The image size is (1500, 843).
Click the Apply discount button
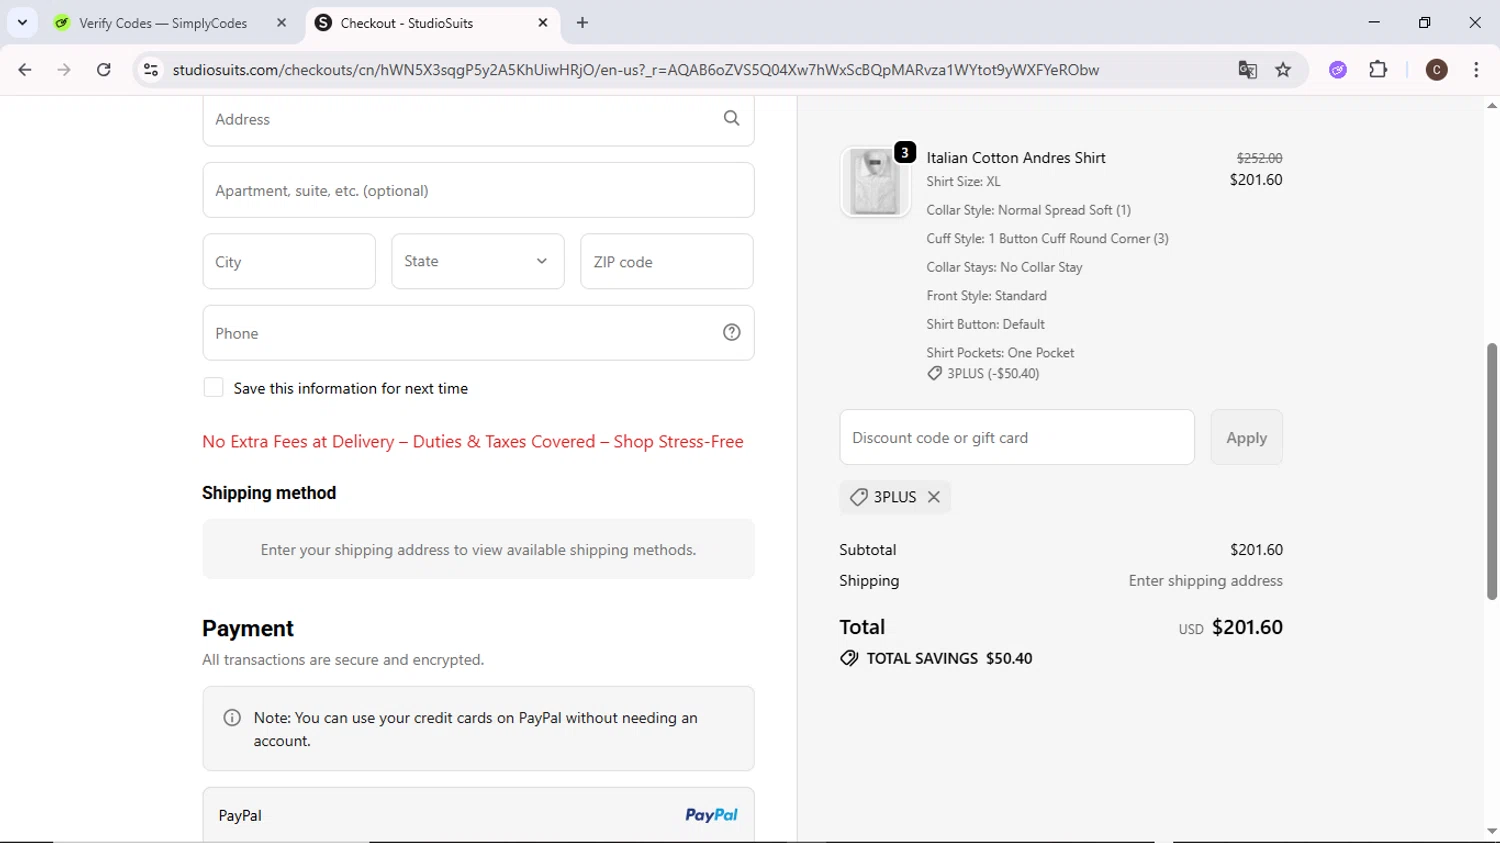[x=1246, y=437]
